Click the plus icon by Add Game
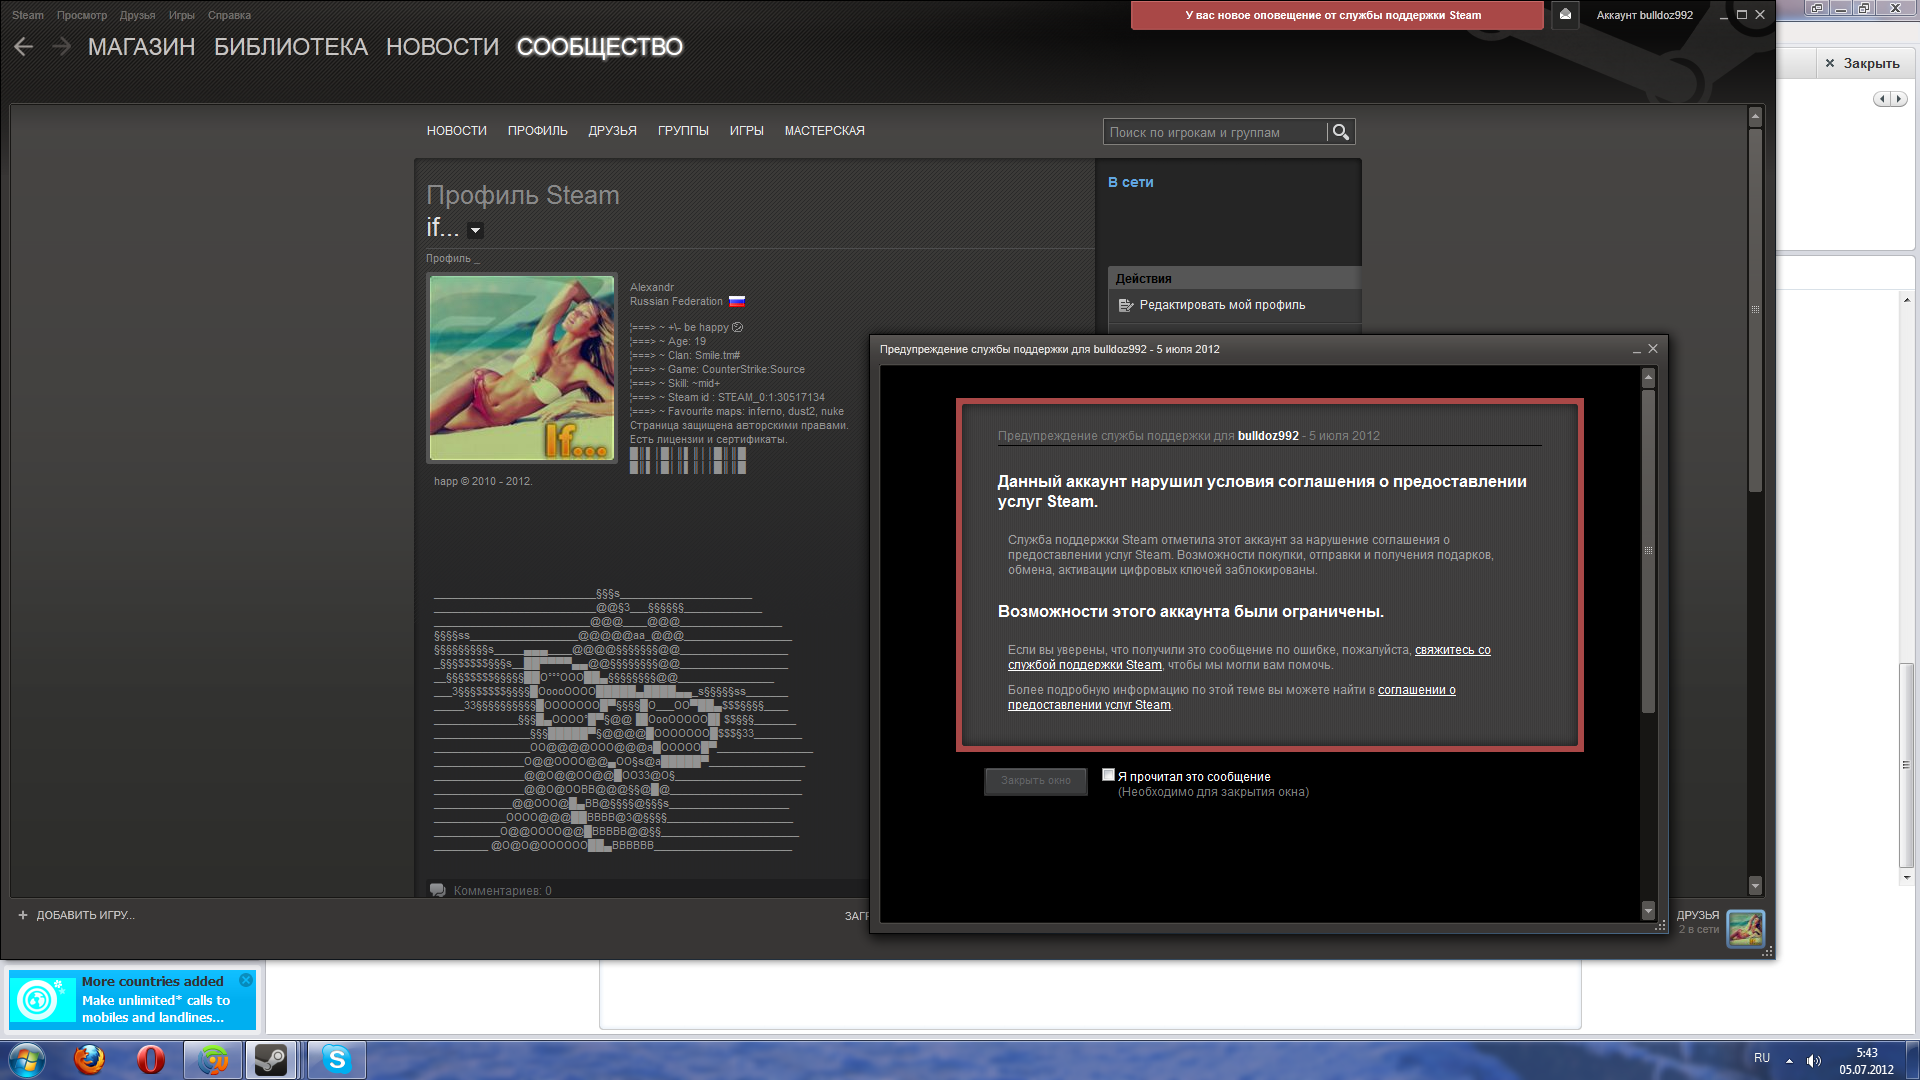The image size is (1920, 1080). [x=23, y=915]
